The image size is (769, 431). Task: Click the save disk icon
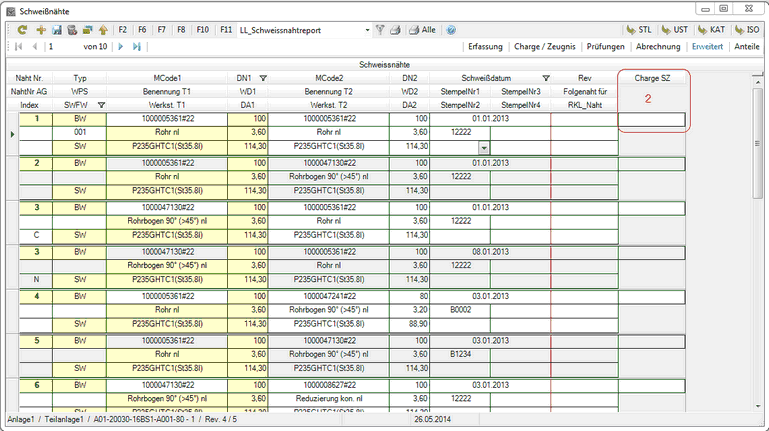click(56, 30)
